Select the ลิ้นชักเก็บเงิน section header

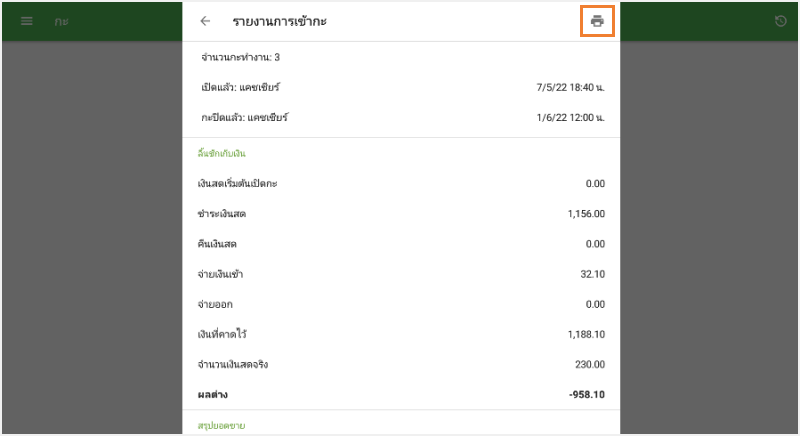(x=222, y=154)
